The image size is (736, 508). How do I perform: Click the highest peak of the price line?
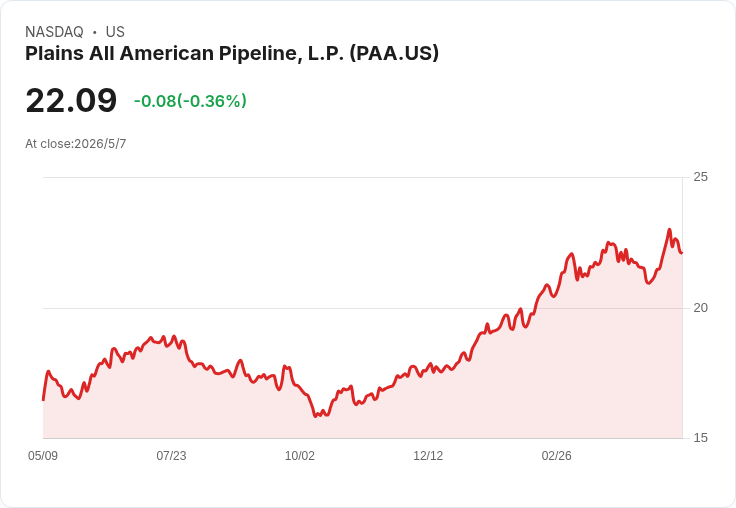point(669,230)
